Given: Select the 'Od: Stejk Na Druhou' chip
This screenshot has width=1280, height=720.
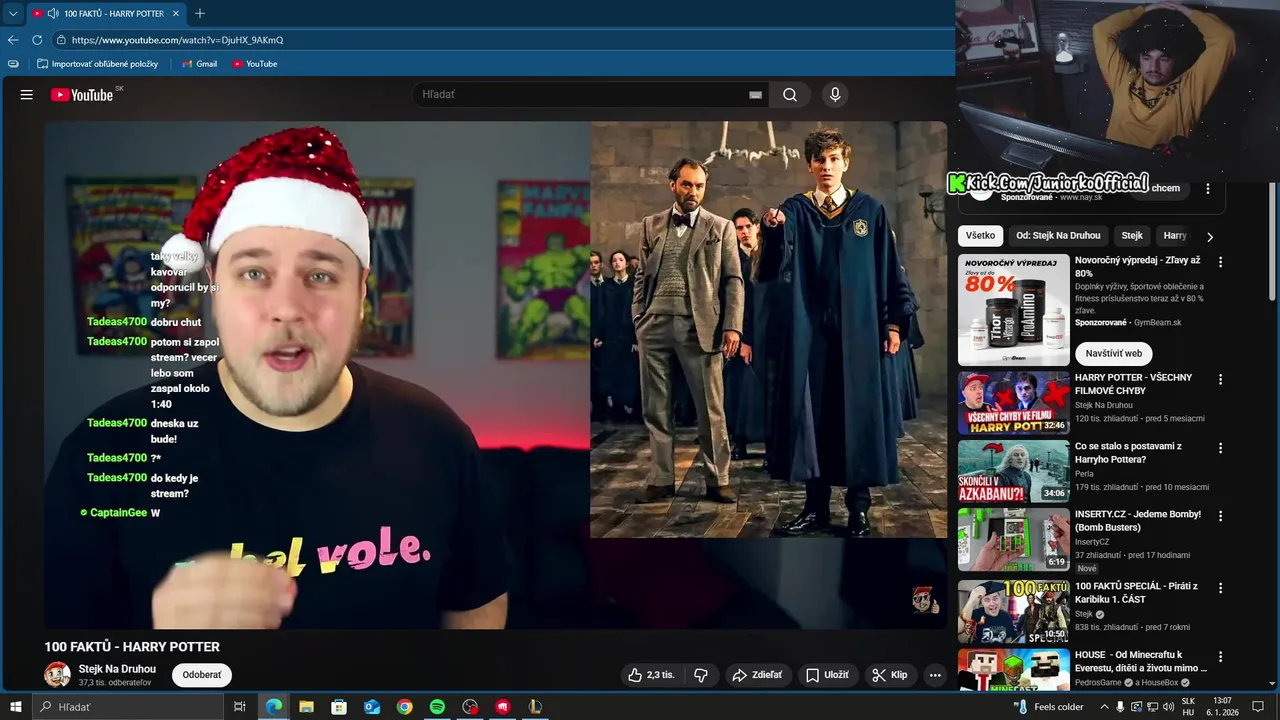Looking at the screenshot, I should 1058,236.
